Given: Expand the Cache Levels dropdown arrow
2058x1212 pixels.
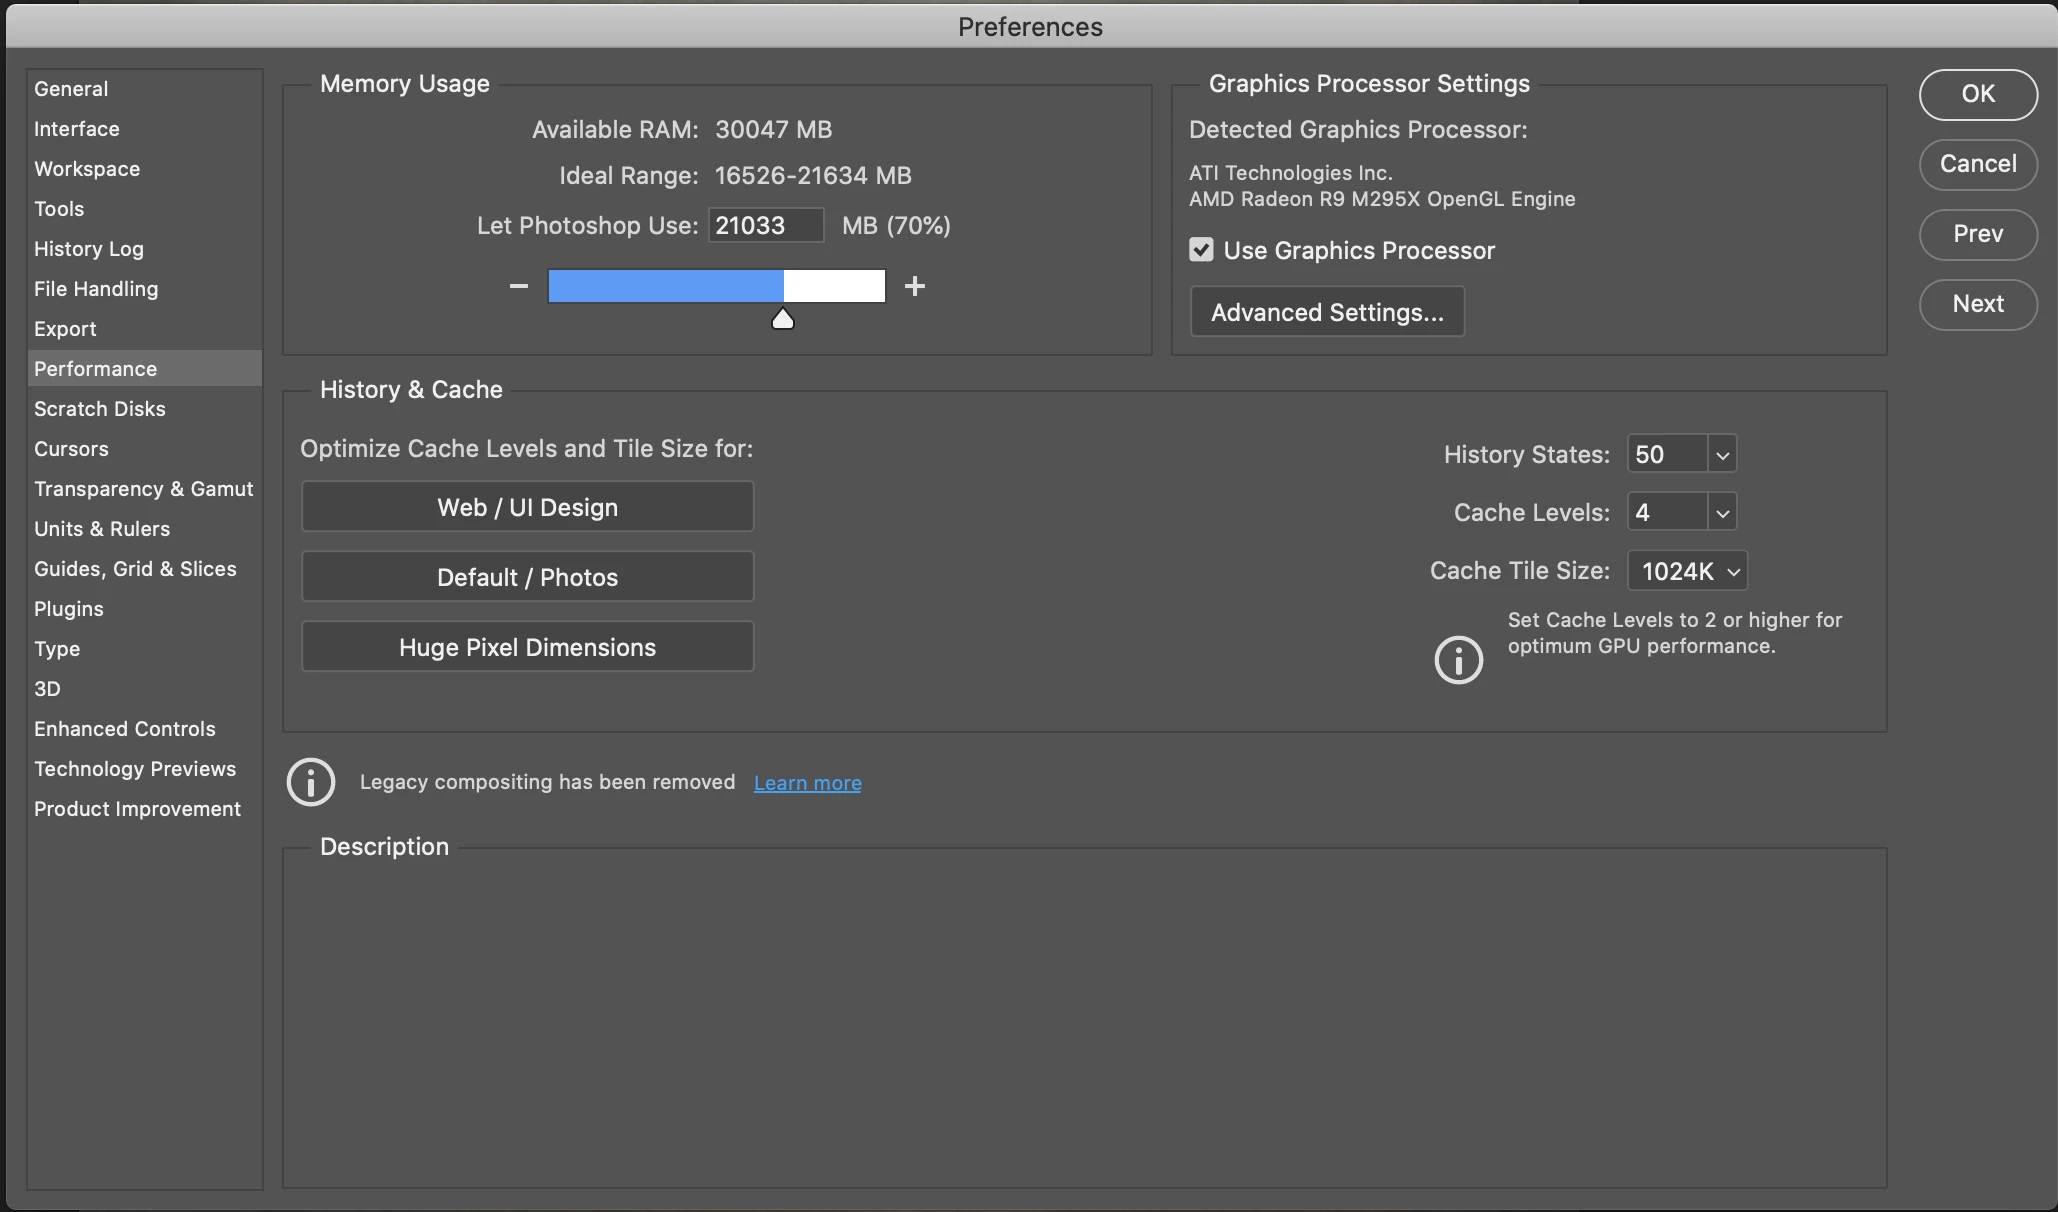Looking at the screenshot, I should pyautogui.click(x=1722, y=513).
